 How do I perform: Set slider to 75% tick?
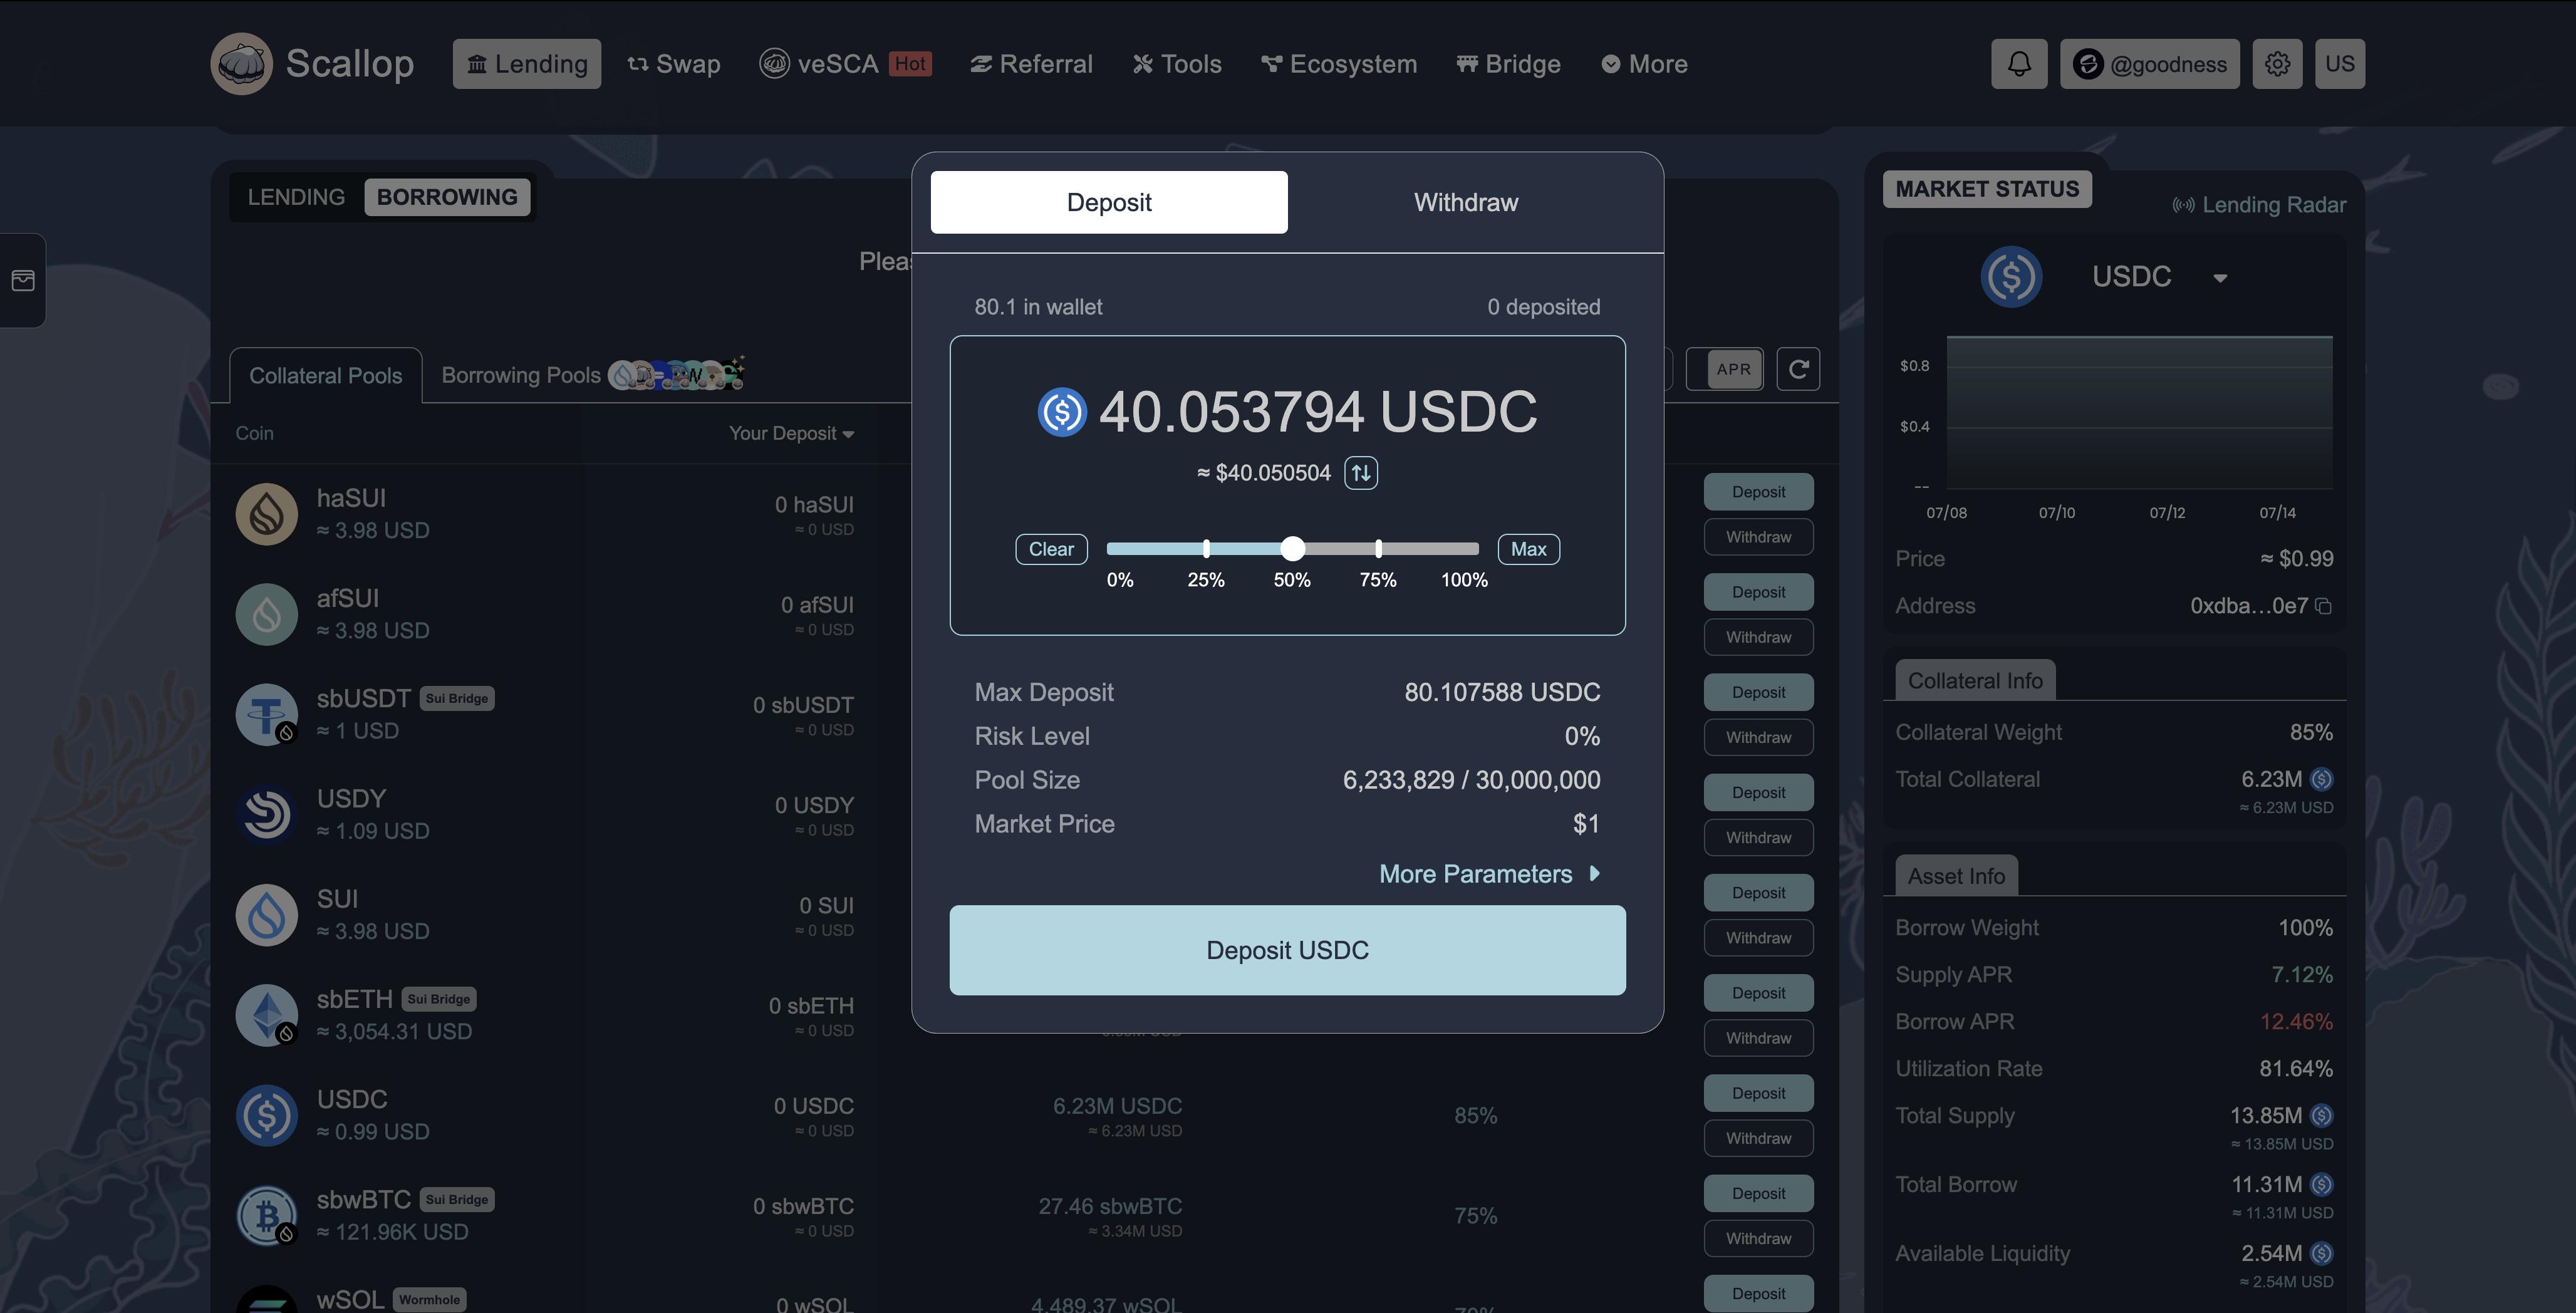(x=1378, y=548)
